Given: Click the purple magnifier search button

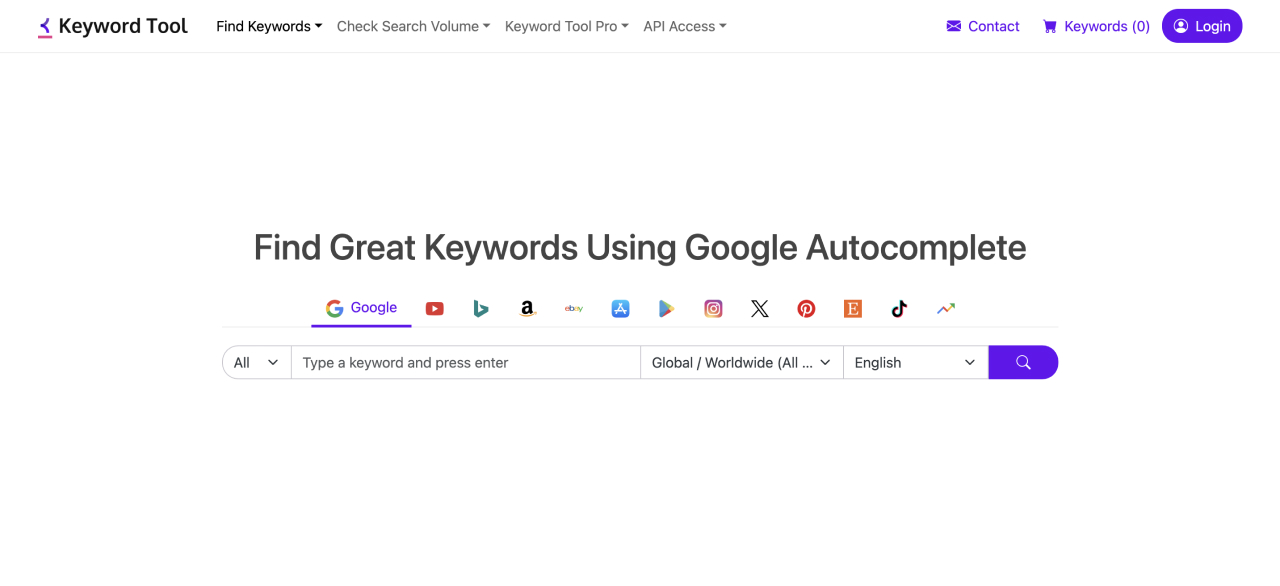Looking at the screenshot, I should tap(1023, 362).
